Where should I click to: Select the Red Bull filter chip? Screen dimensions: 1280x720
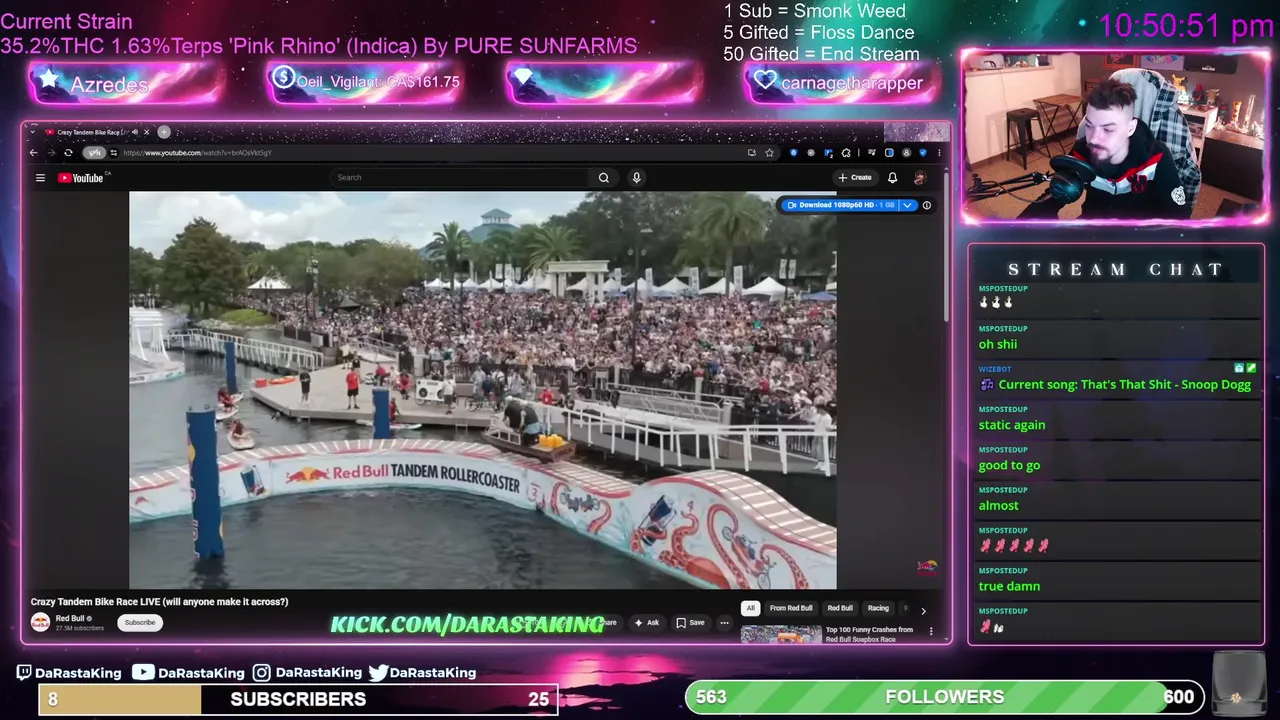(x=840, y=608)
